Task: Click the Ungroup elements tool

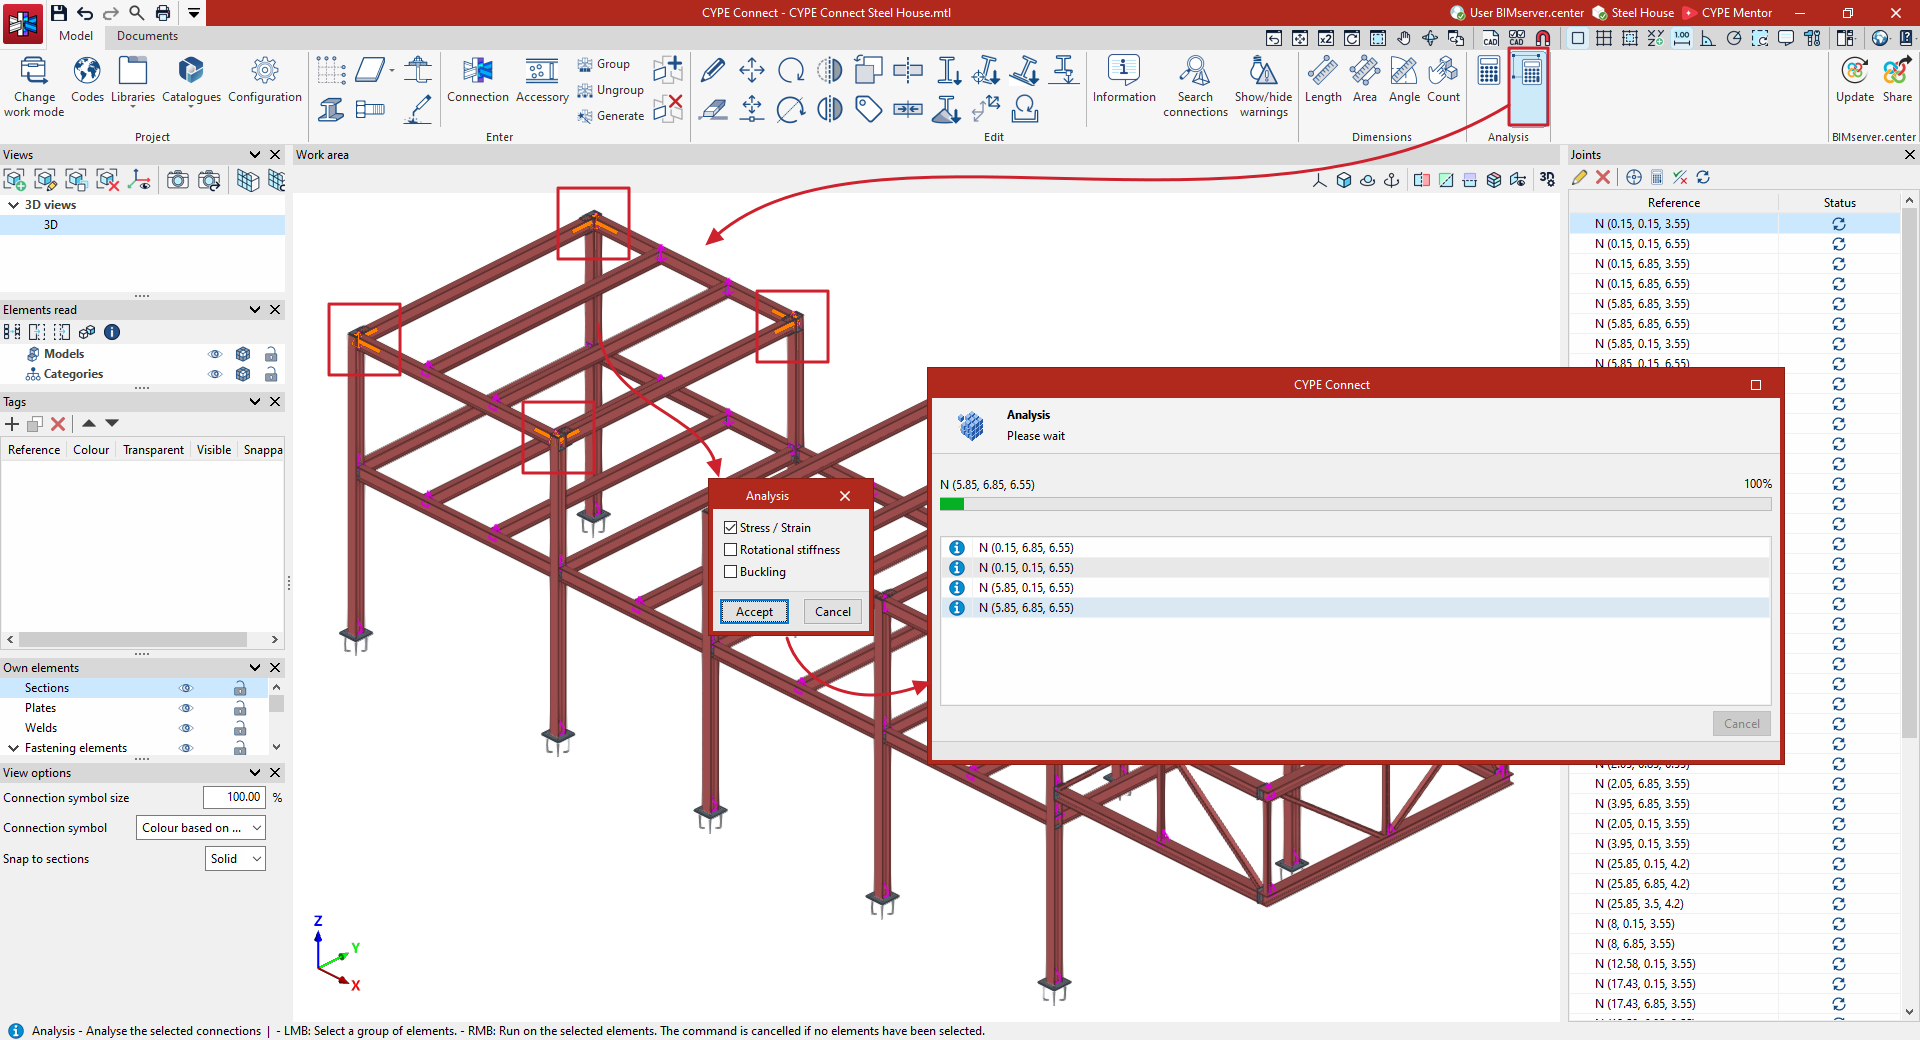Action: (610, 90)
